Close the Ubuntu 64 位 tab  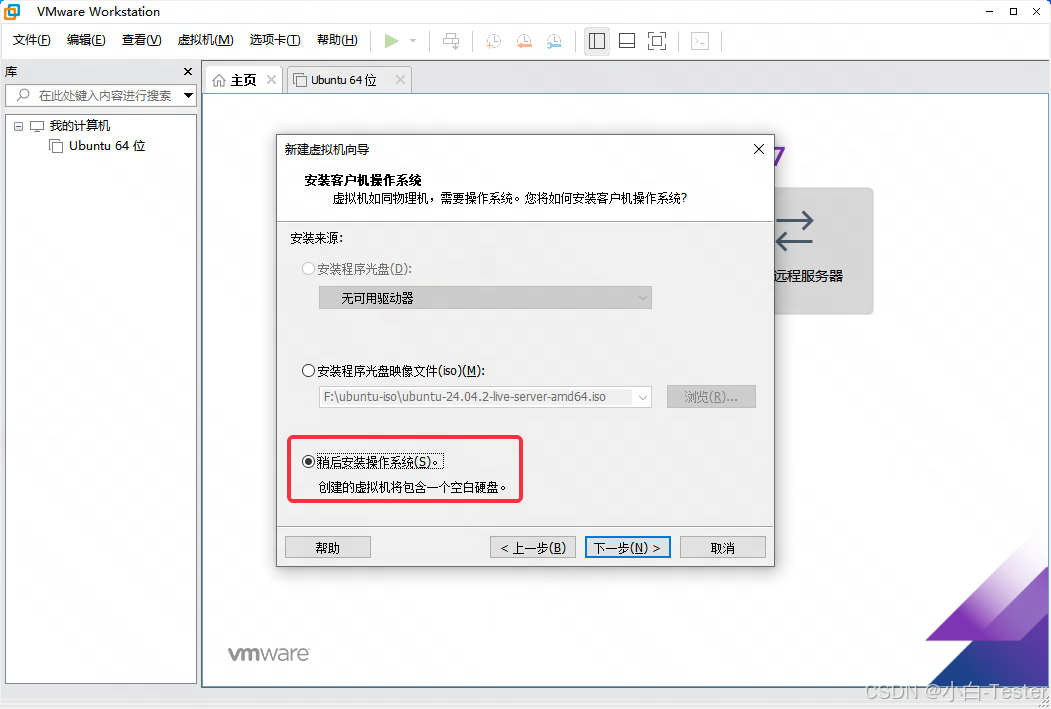pos(400,80)
